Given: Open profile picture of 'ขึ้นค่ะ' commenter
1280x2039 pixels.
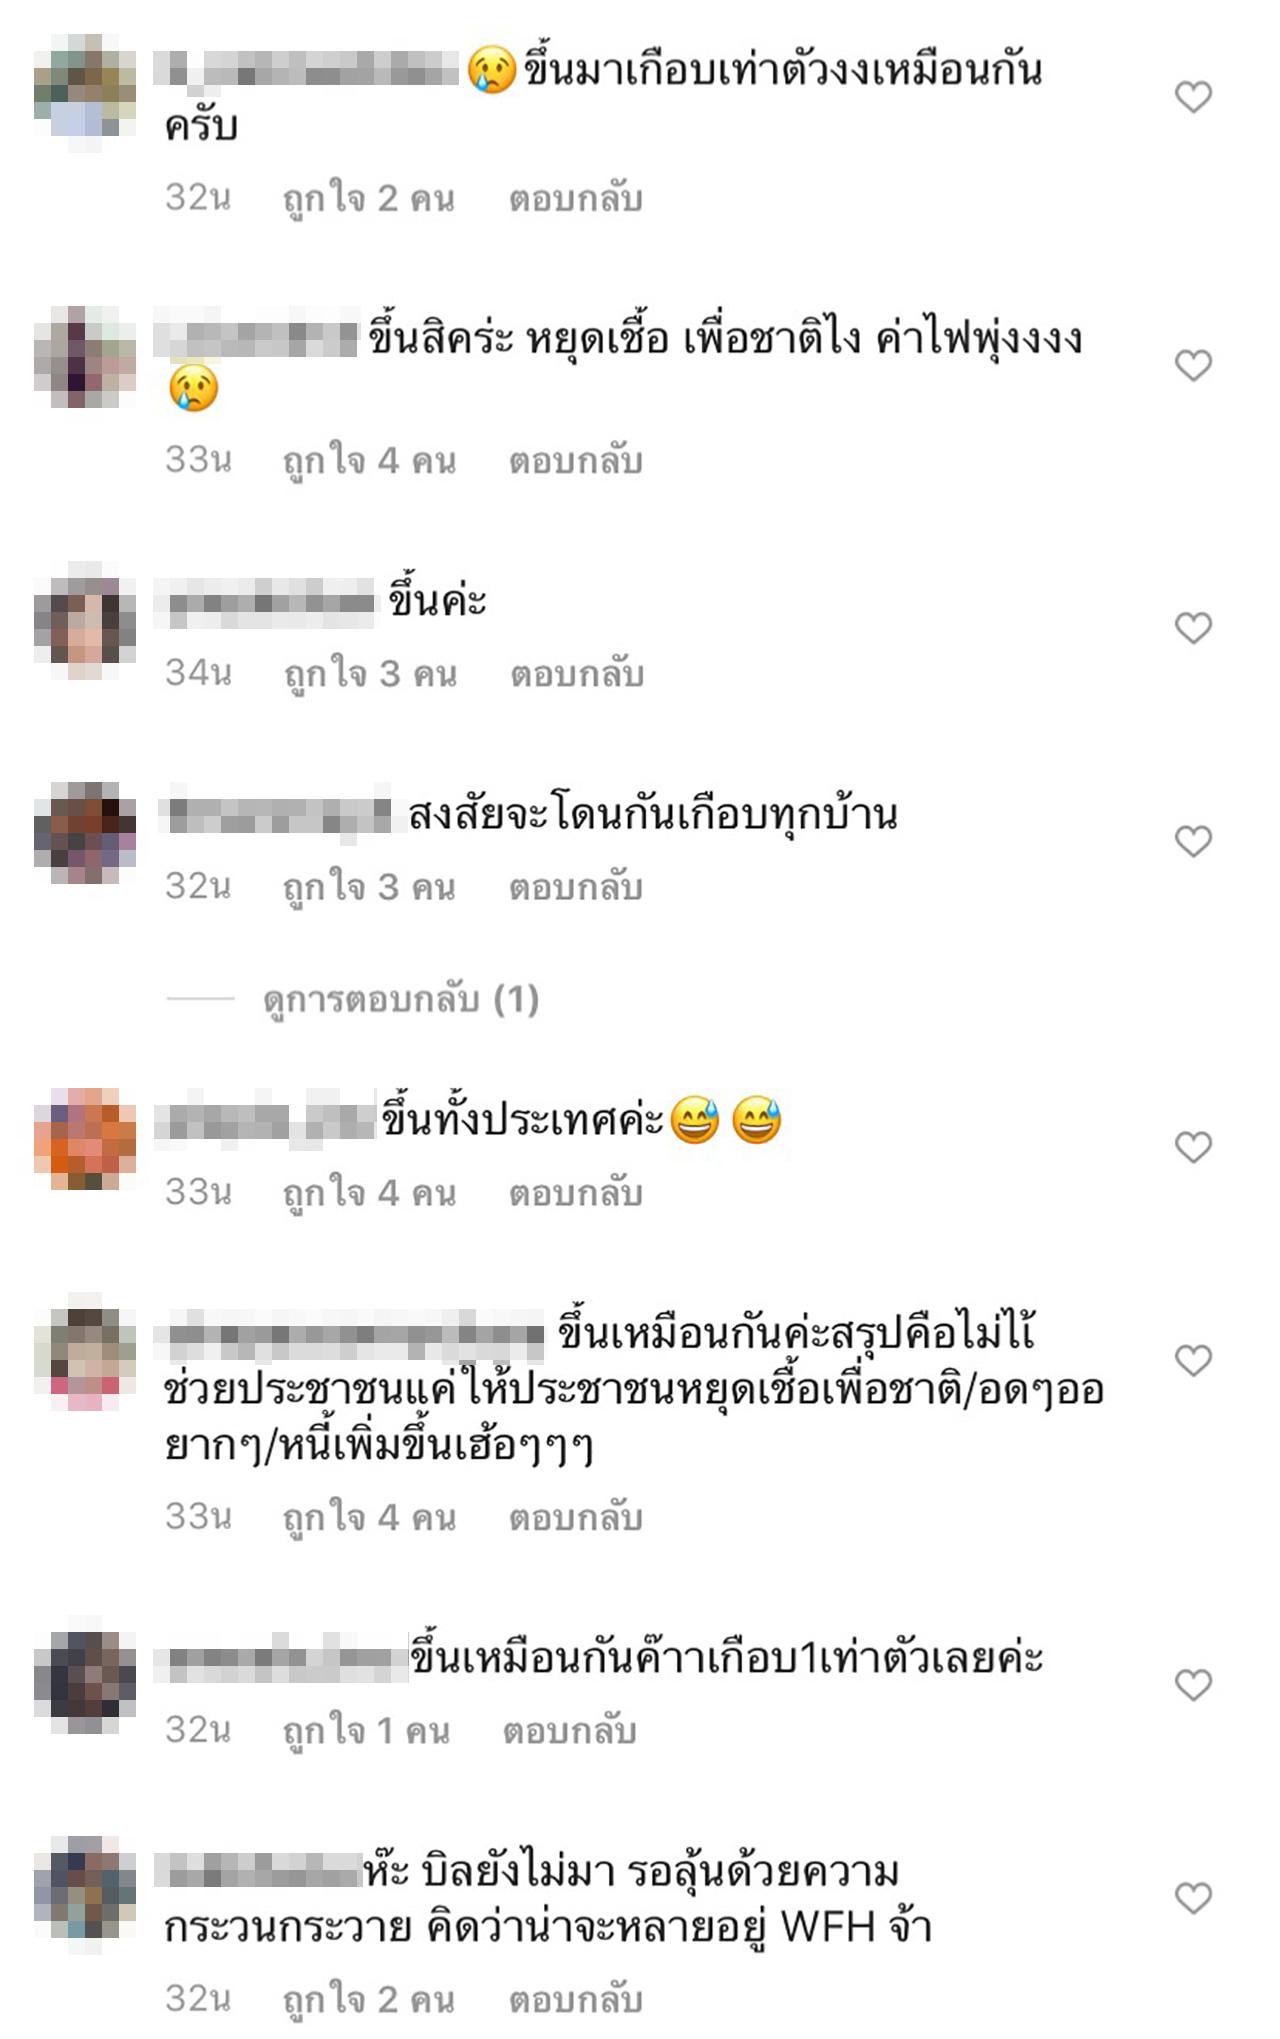Looking at the screenshot, I should point(85,620).
